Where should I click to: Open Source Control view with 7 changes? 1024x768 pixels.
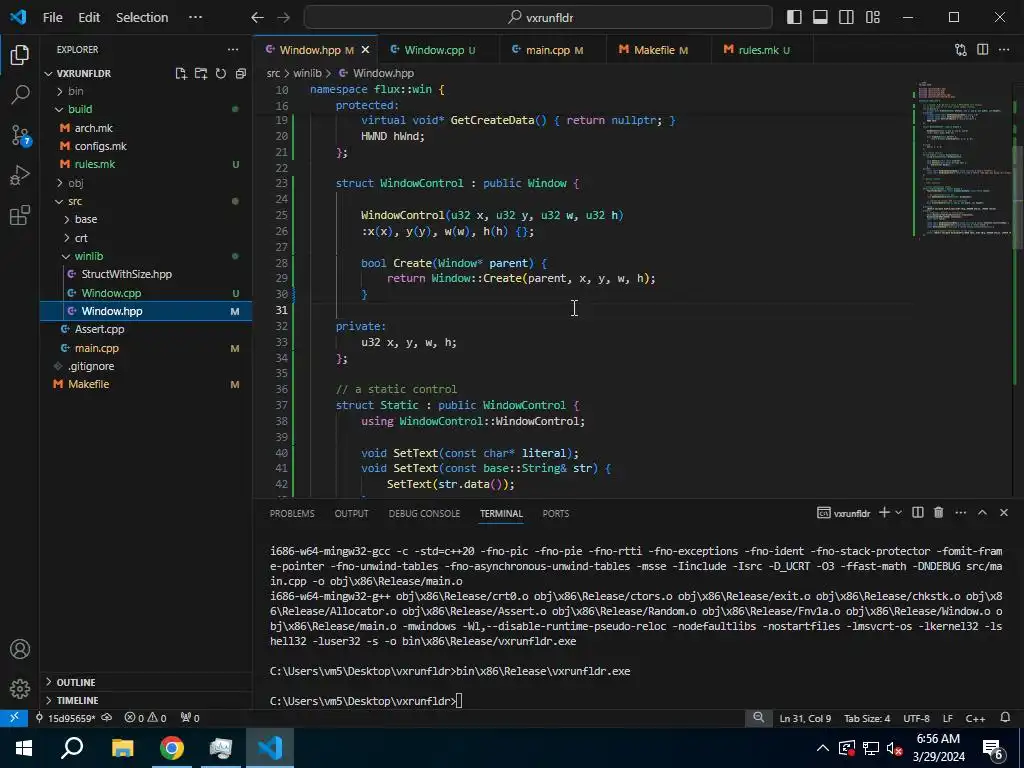(20, 135)
